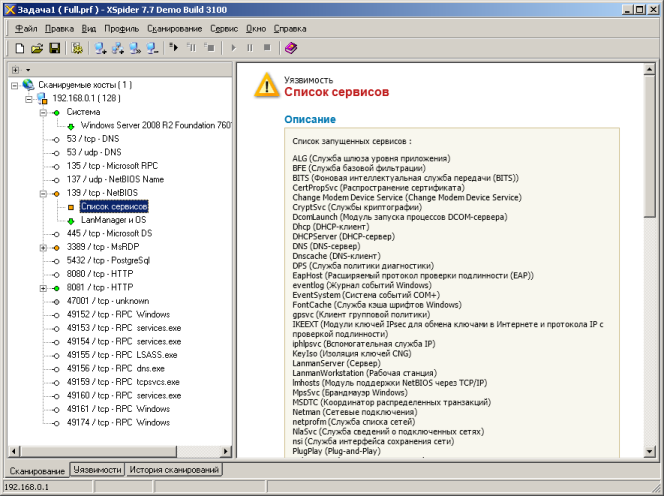Screen dimensions: 664x496
Task: Collapse the Система tree node
Action: 43,113
